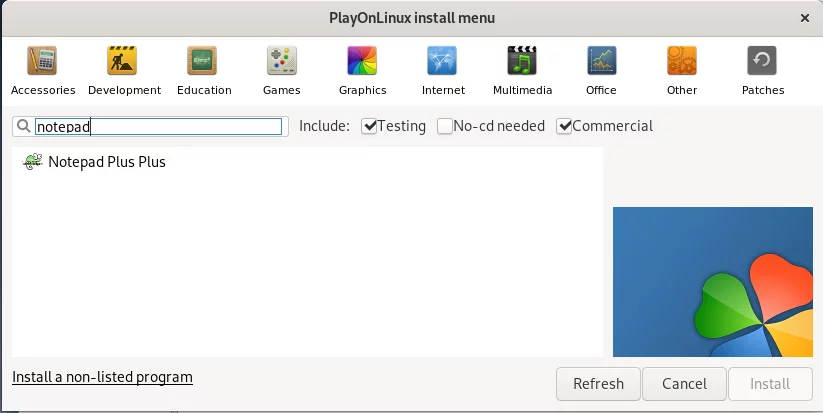
Task: Click Install a non-listed program link
Action: tap(102, 377)
